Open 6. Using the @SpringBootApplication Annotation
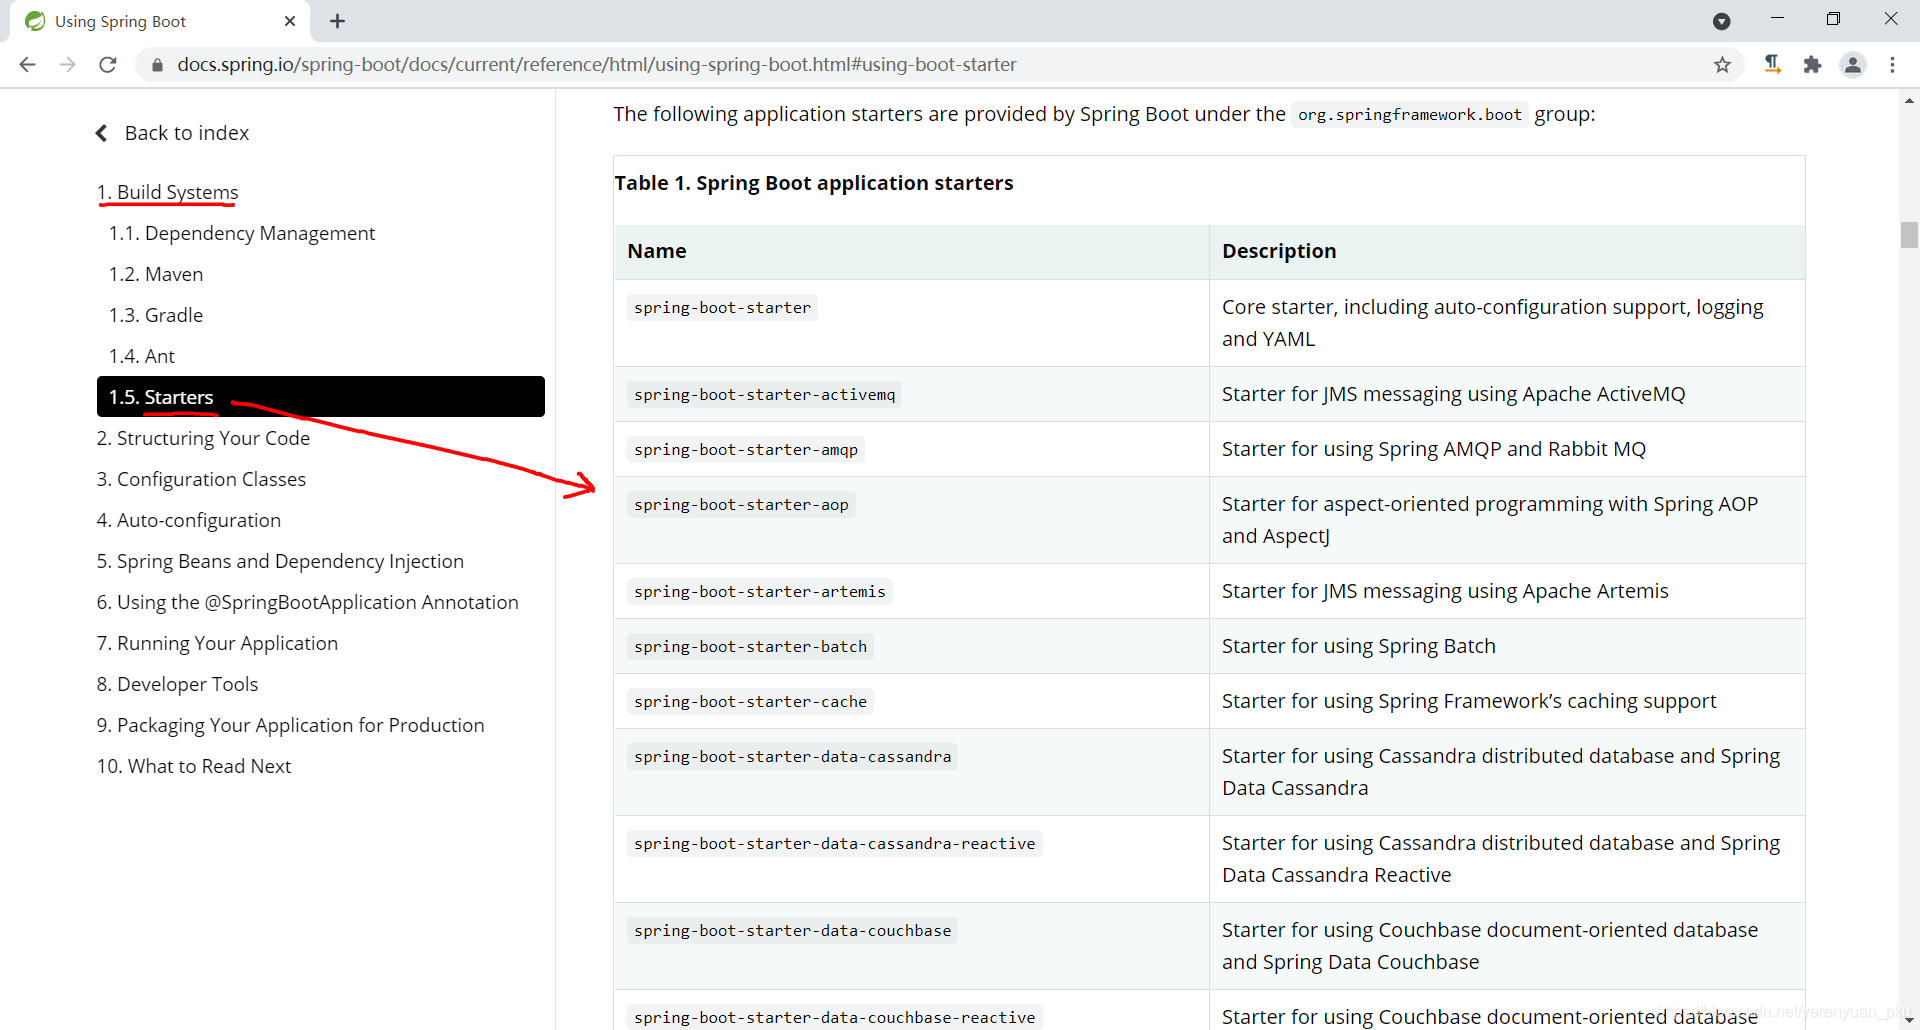 308,602
